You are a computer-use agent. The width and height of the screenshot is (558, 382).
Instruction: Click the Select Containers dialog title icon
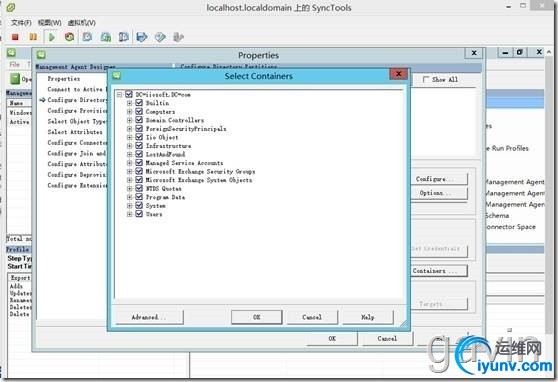tap(117, 75)
